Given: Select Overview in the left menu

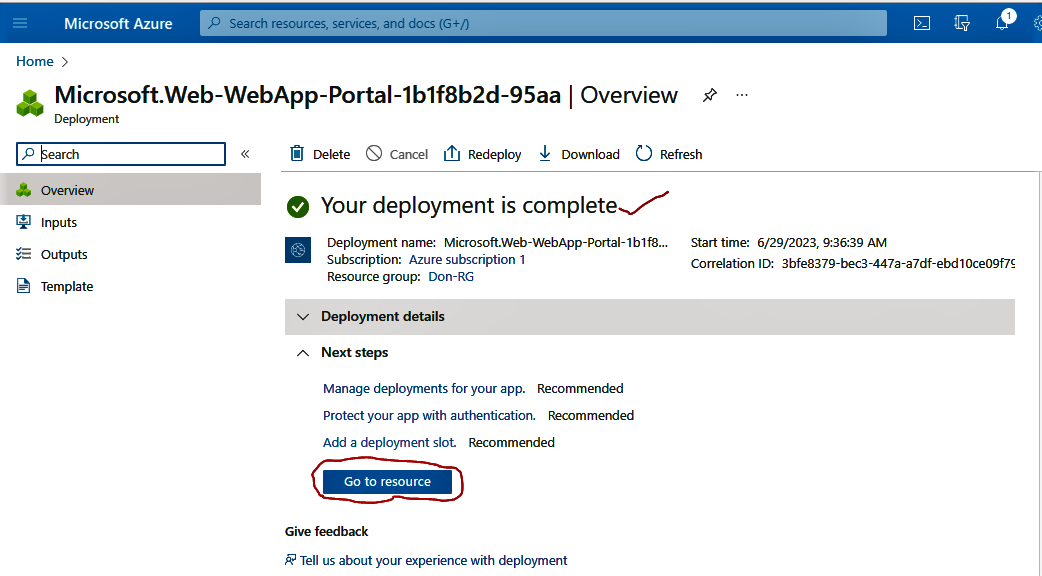Looking at the screenshot, I should point(130,190).
